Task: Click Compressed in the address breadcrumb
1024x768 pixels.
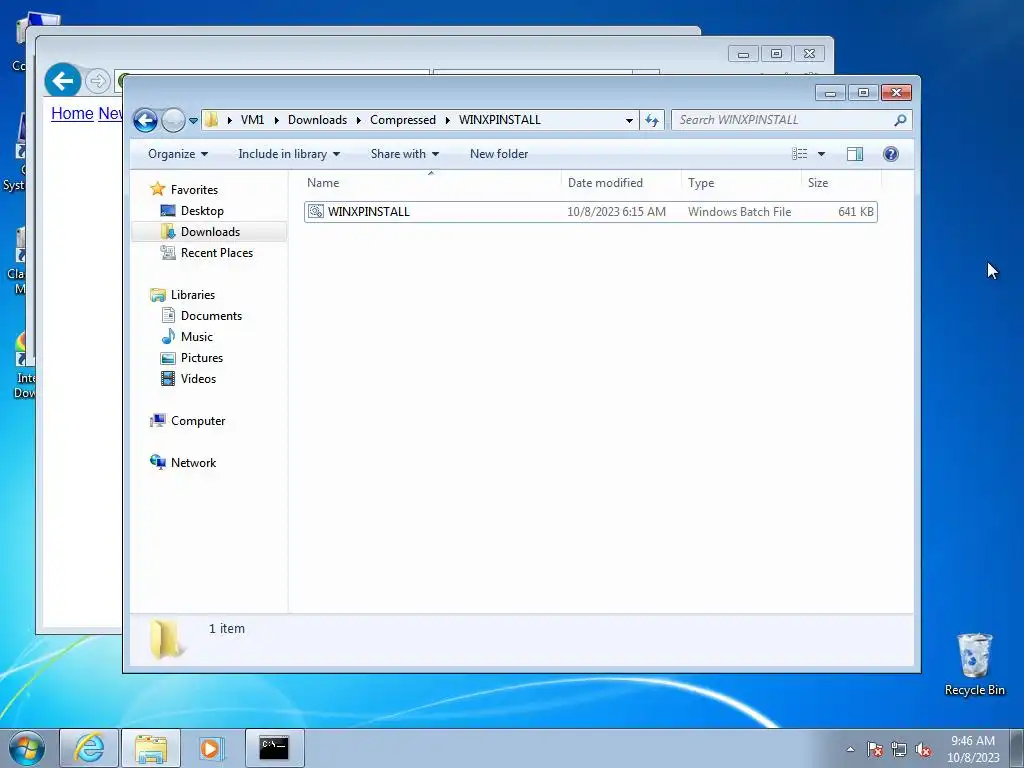Action: [x=402, y=120]
